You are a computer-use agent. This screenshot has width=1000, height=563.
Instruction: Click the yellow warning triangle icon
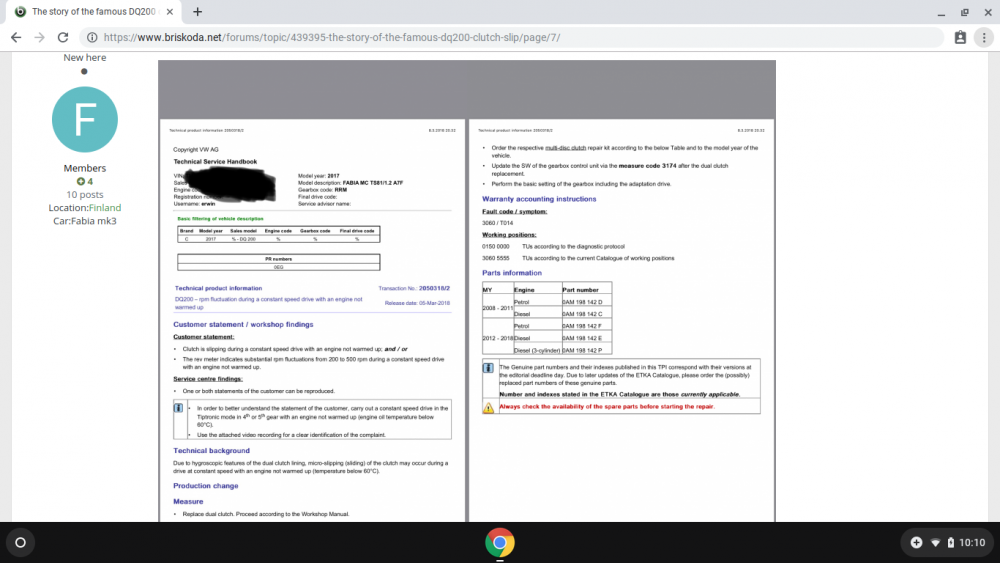[x=488, y=407]
